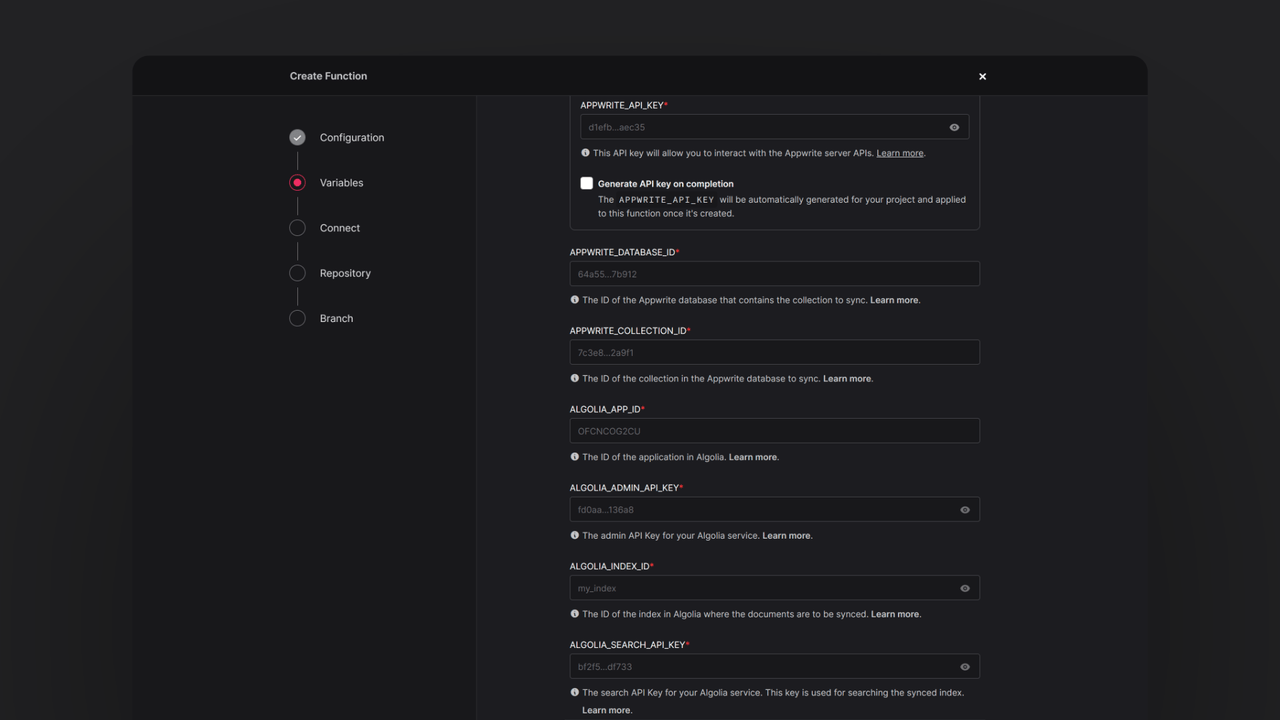Click info icon beside the collection ID description

574,378
